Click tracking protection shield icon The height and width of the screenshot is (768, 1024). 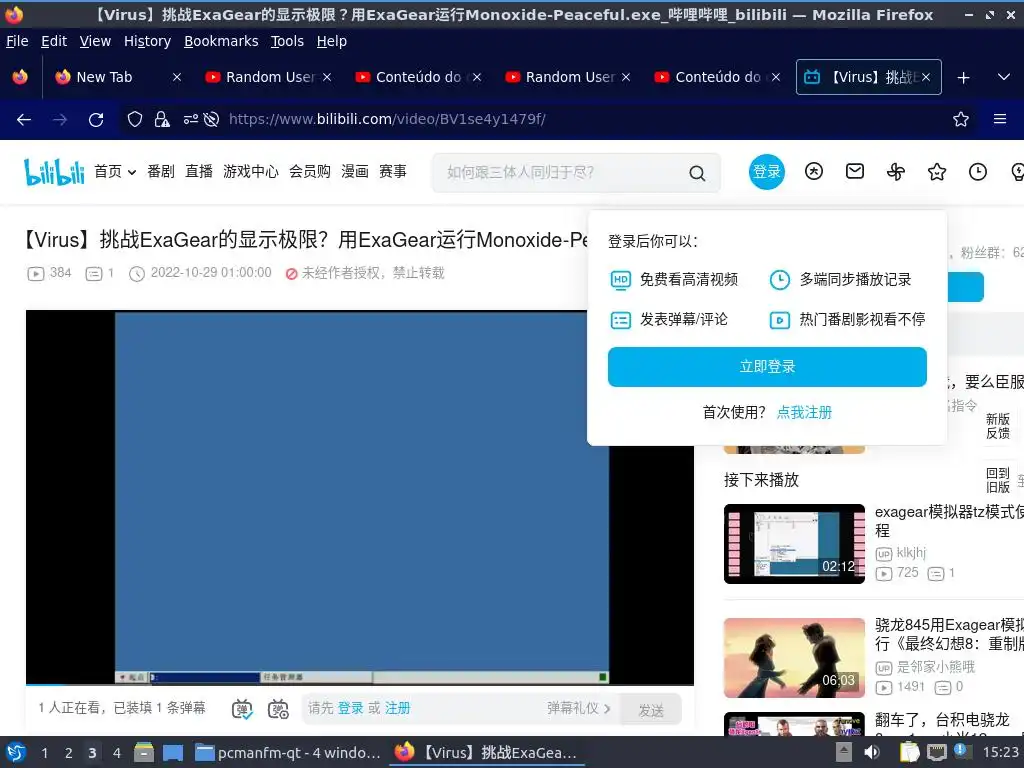135,119
